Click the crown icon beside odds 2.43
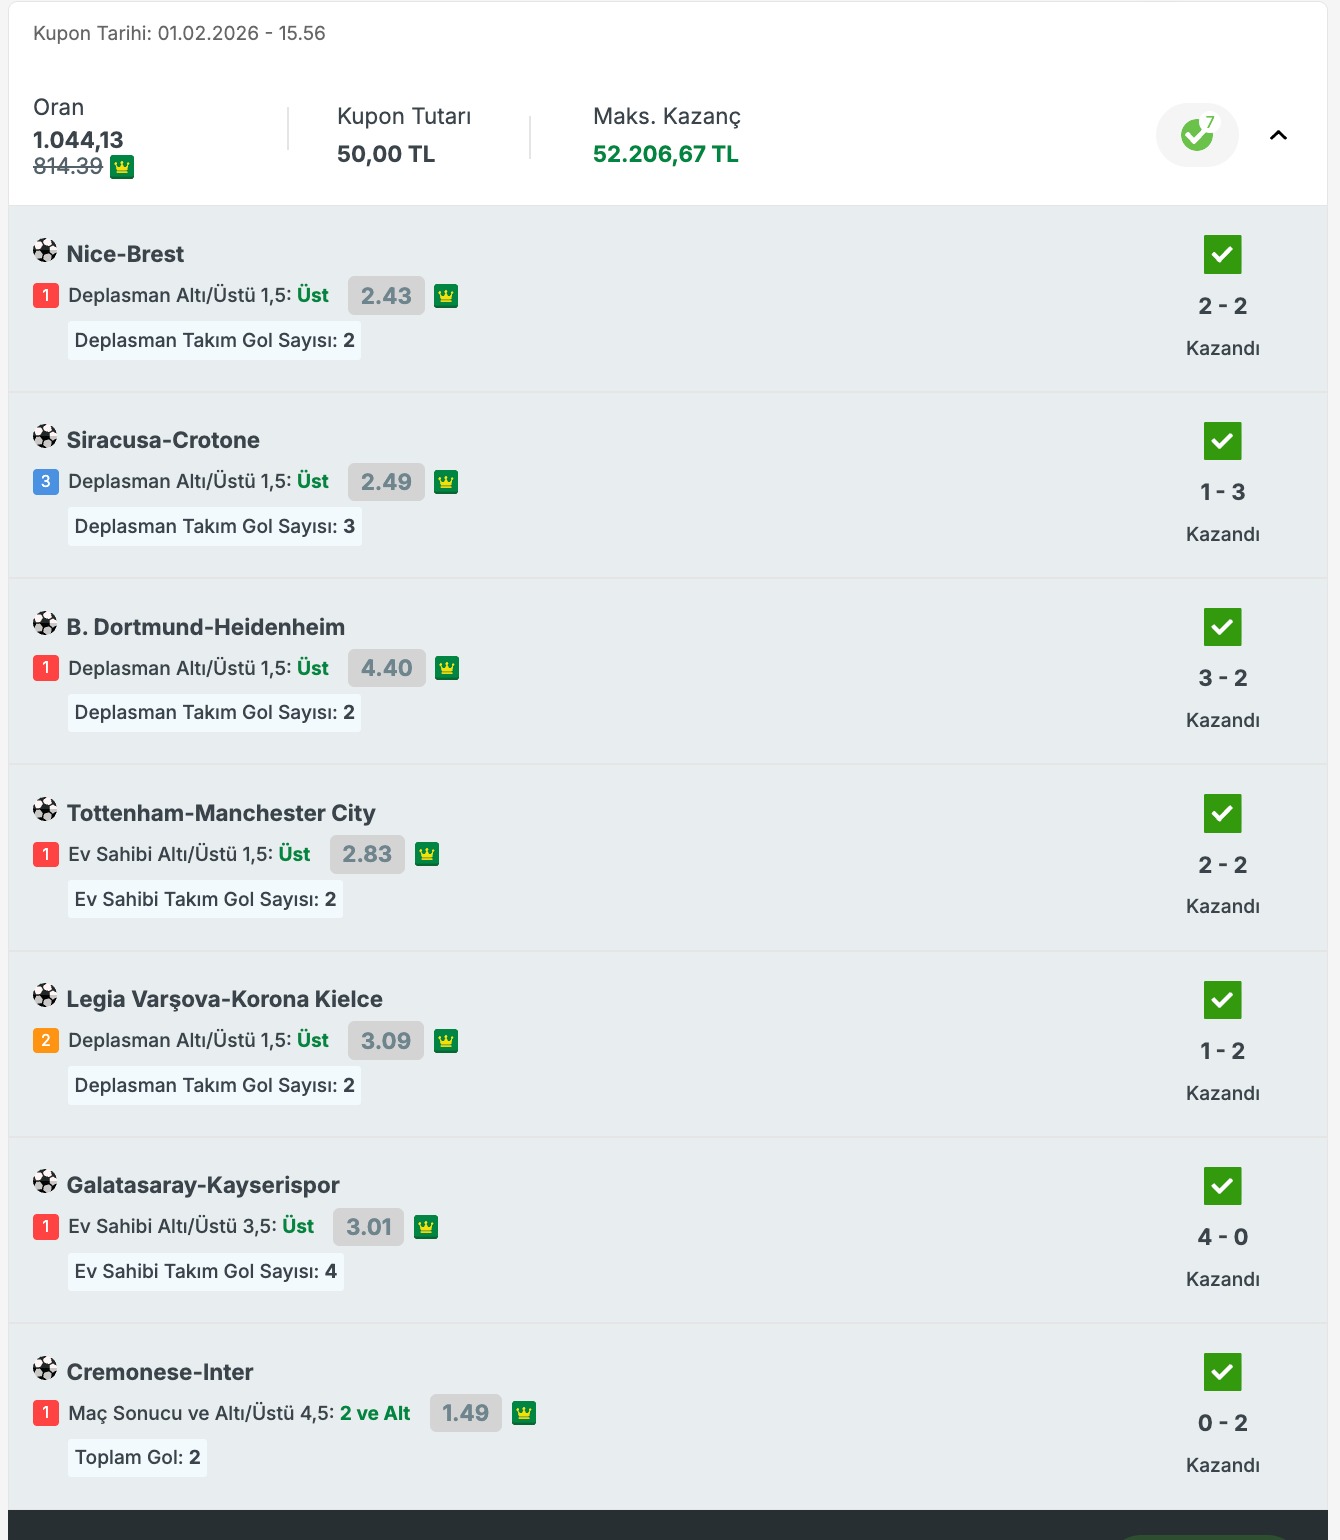 click(446, 296)
